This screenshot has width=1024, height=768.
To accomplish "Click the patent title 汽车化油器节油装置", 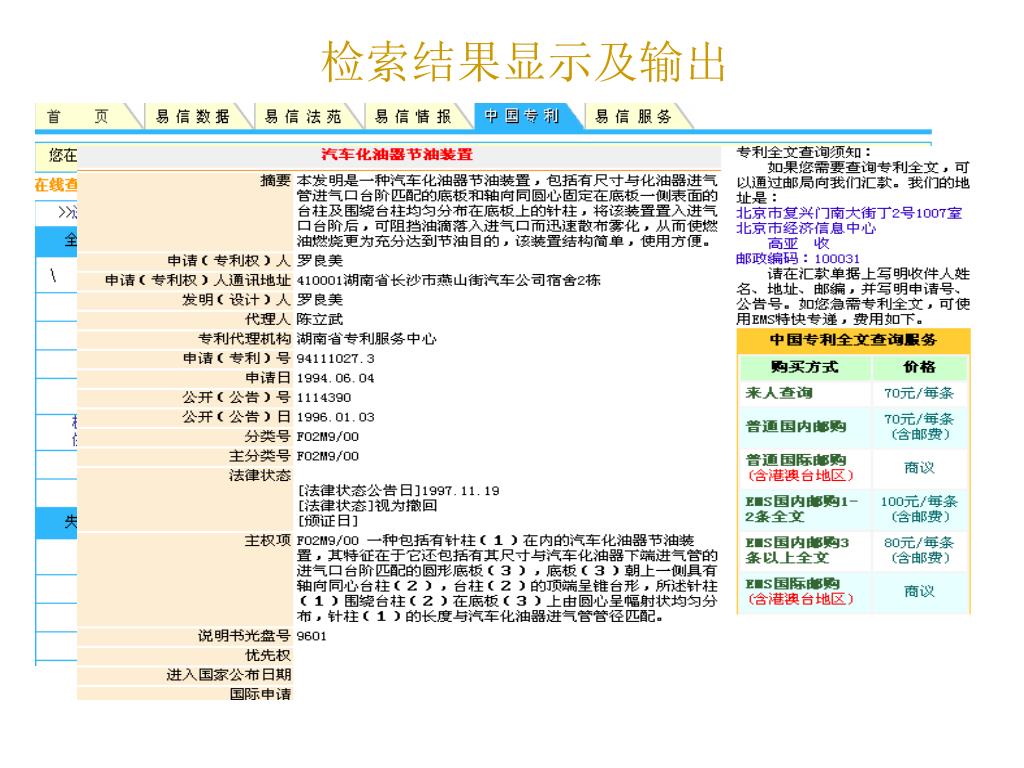I will point(396,155).
